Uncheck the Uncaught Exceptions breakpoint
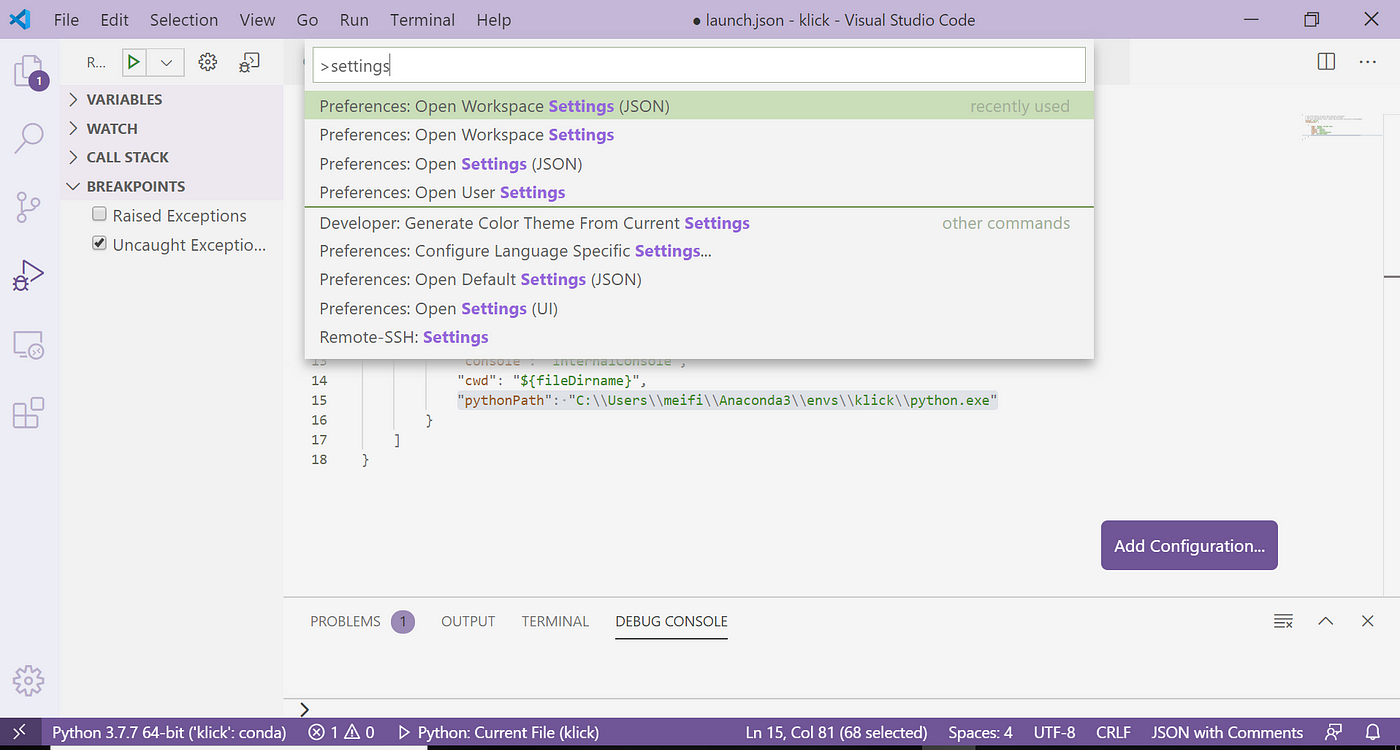Screen dimensions: 1400x750 [99, 243]
